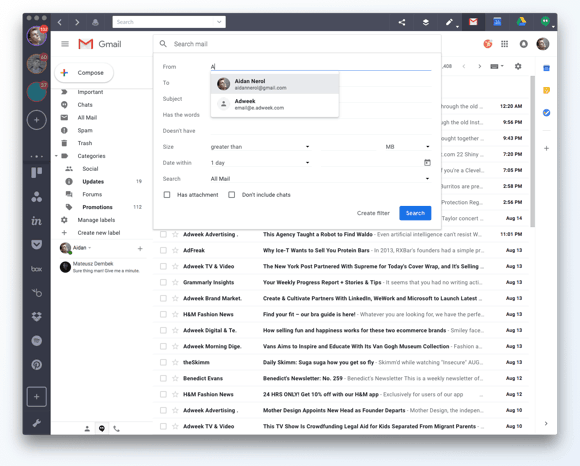Screen dimensions: 580x466
Task: Open Pocket icon in left dock
Action: tap(37, 244)
